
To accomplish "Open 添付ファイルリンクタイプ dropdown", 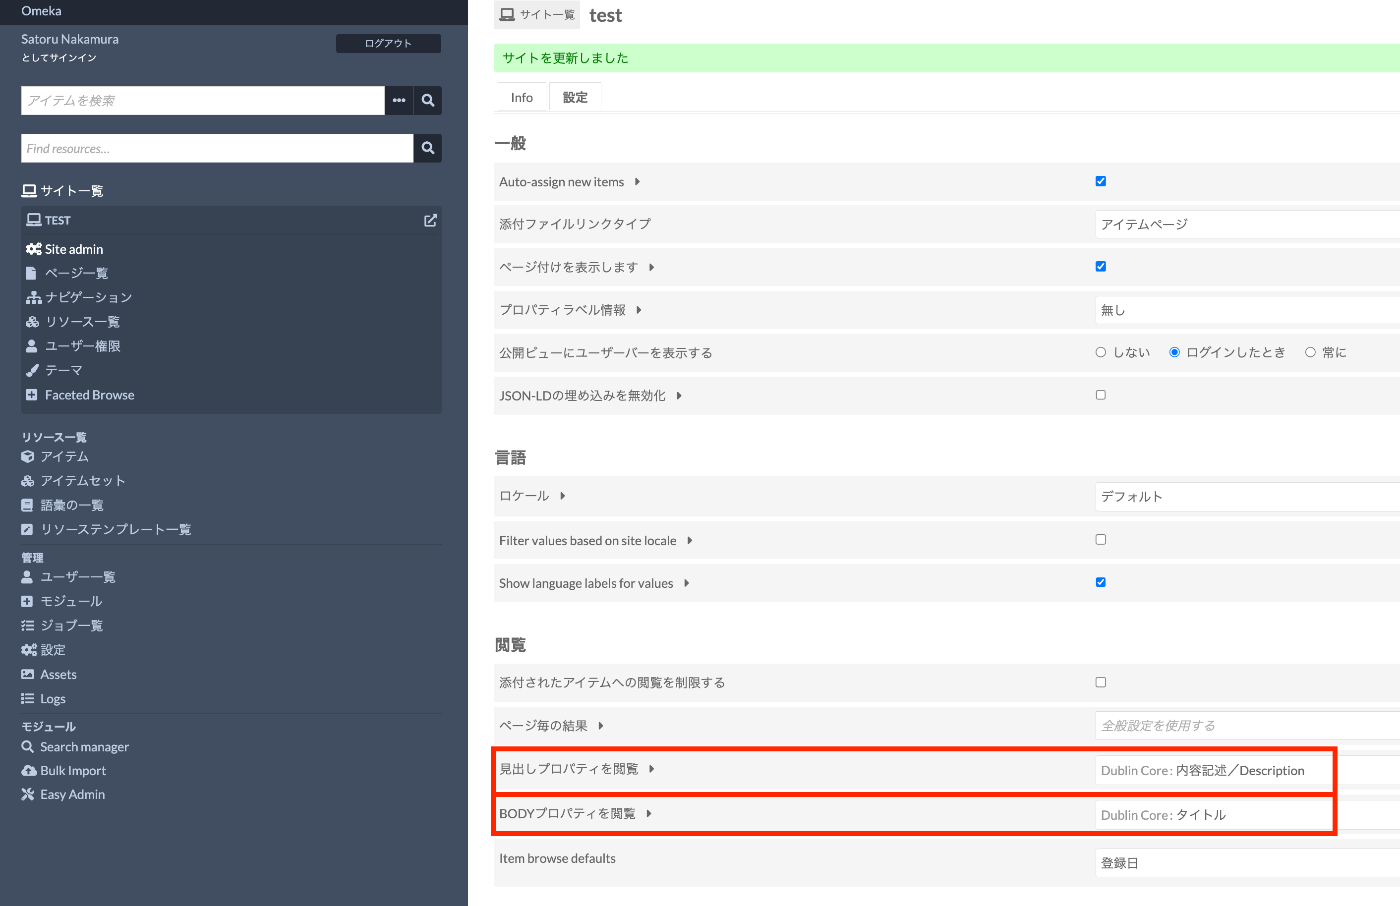I will point(1247,224).
